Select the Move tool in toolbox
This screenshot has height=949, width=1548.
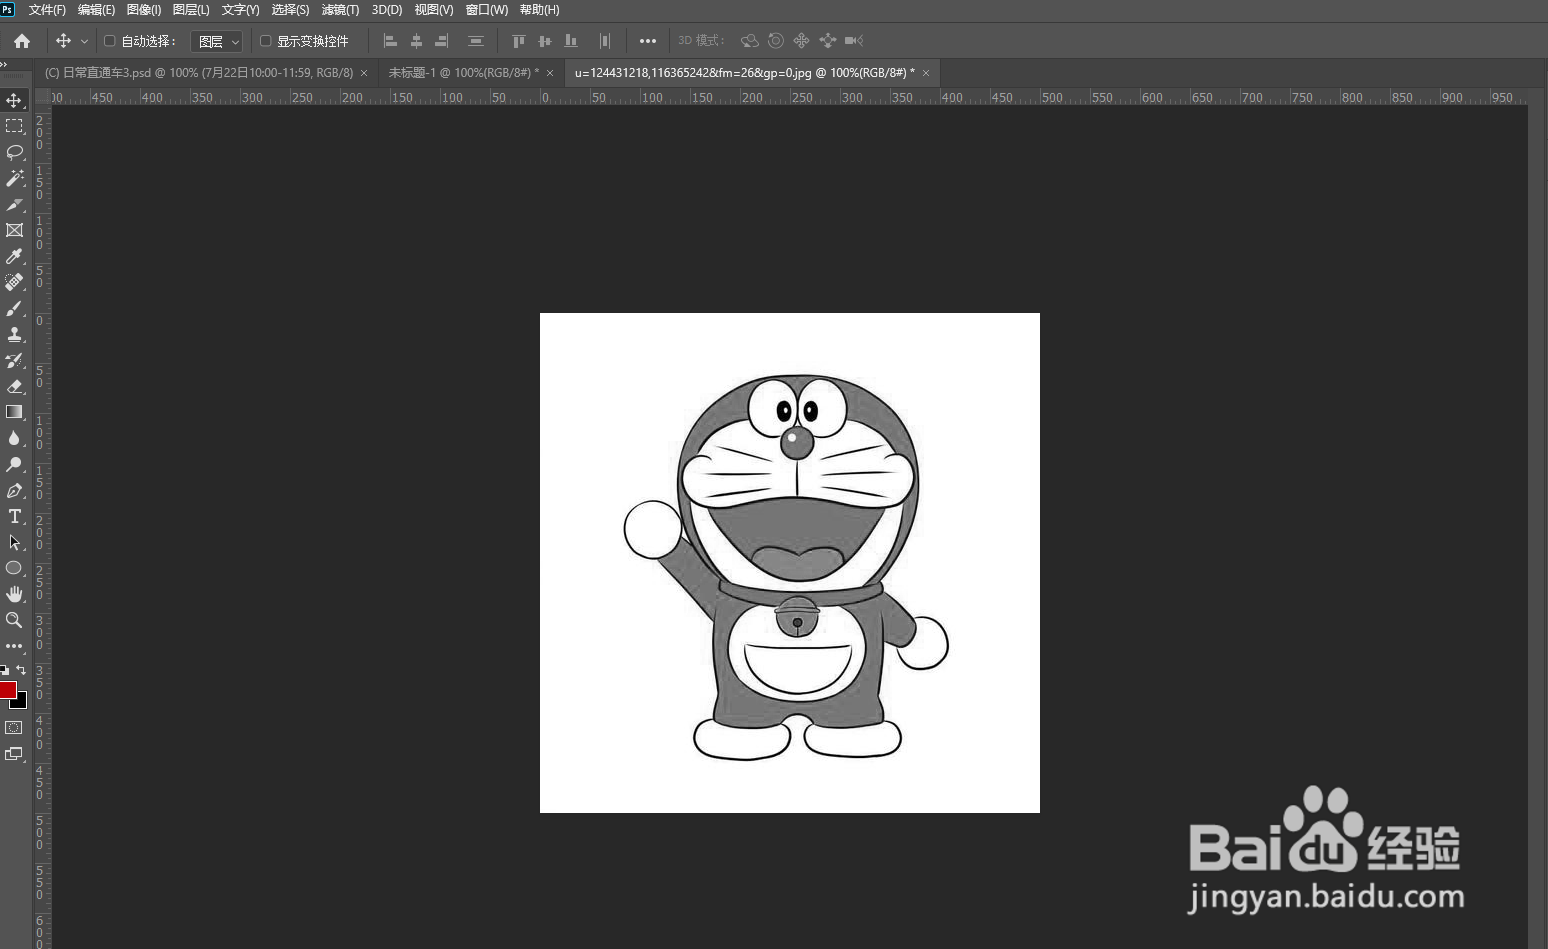(x=14, y=100)
